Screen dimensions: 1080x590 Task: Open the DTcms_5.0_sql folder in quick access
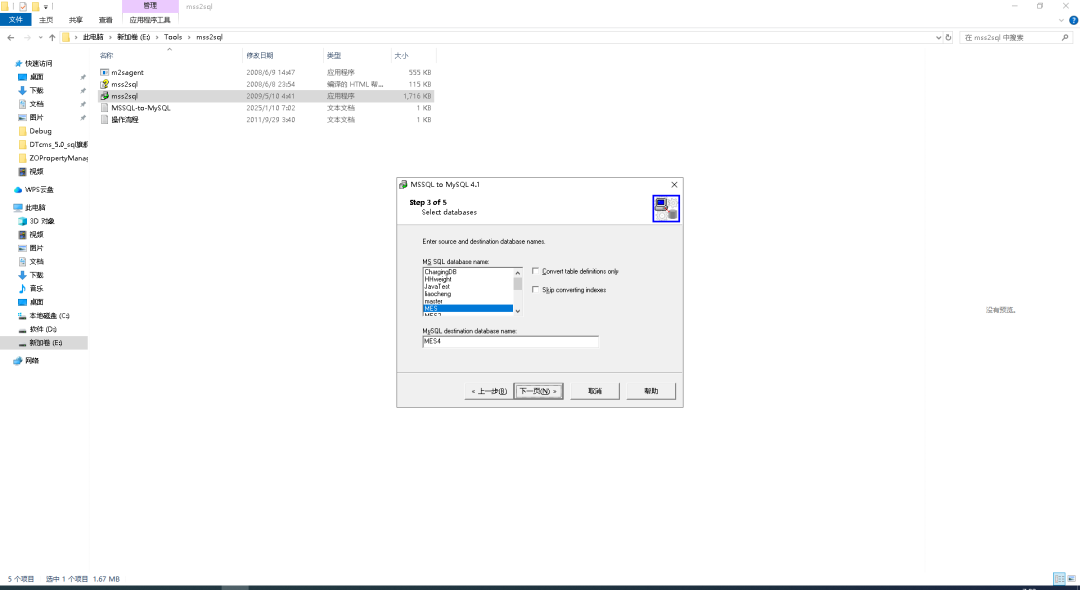(x=53, y=145)
